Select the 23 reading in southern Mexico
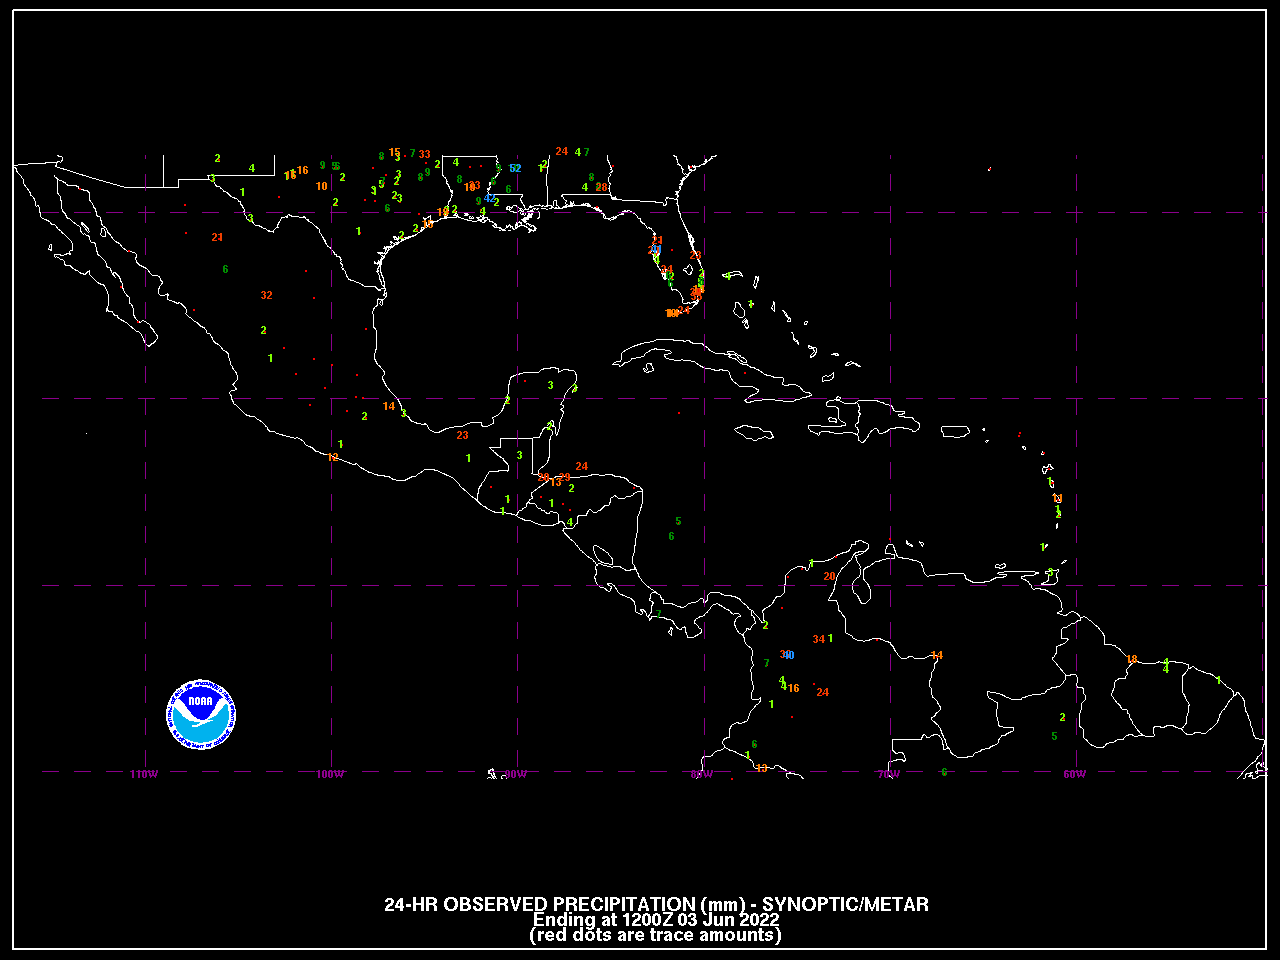This screenshot has height=960, width=1280. pos(462,435)
